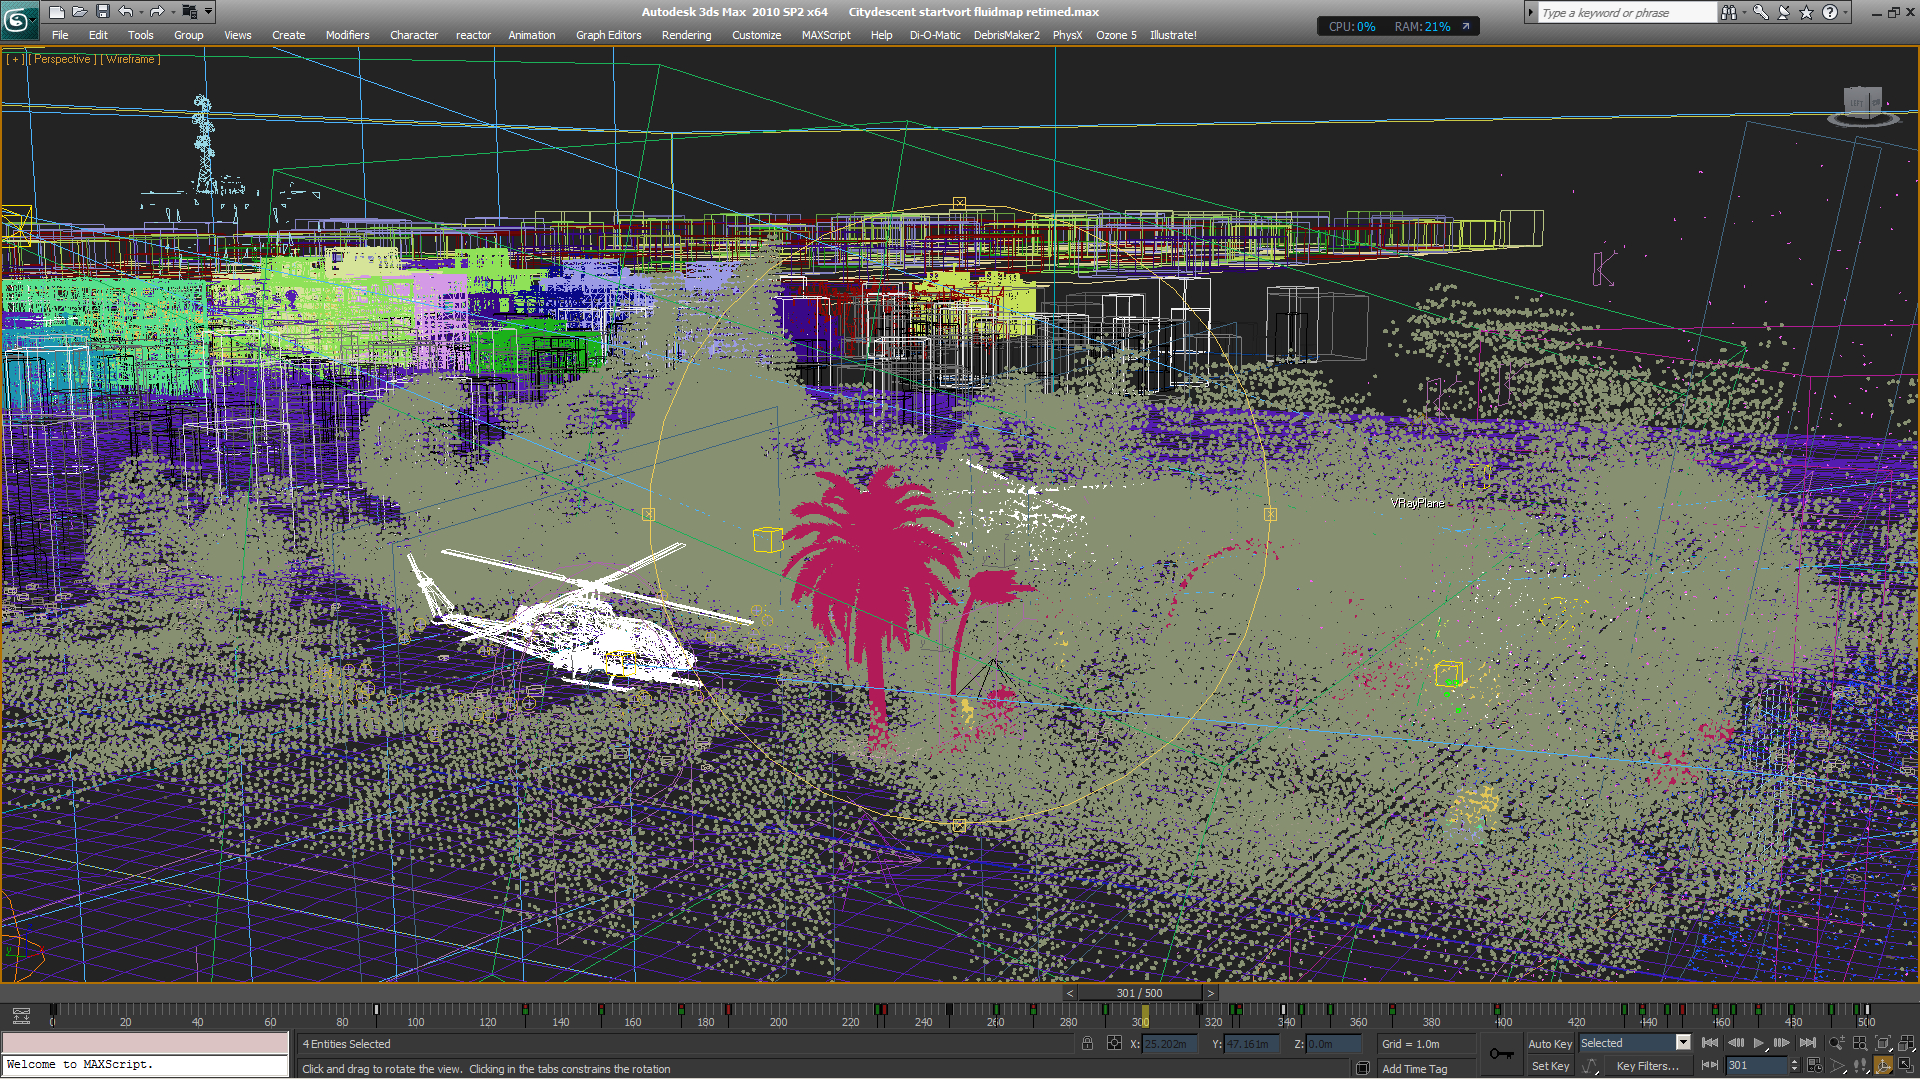1920x1080 pixels.
Task: Toggle the Selection Lock padlock
Action: [1087, 1043]
